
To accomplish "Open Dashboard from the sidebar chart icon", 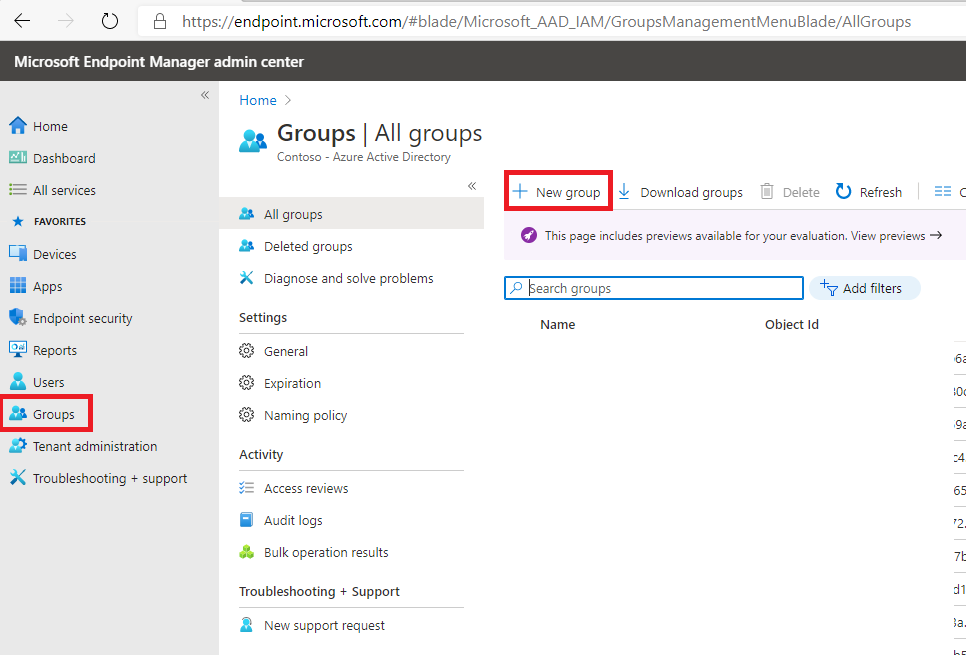I will [18, 158].
